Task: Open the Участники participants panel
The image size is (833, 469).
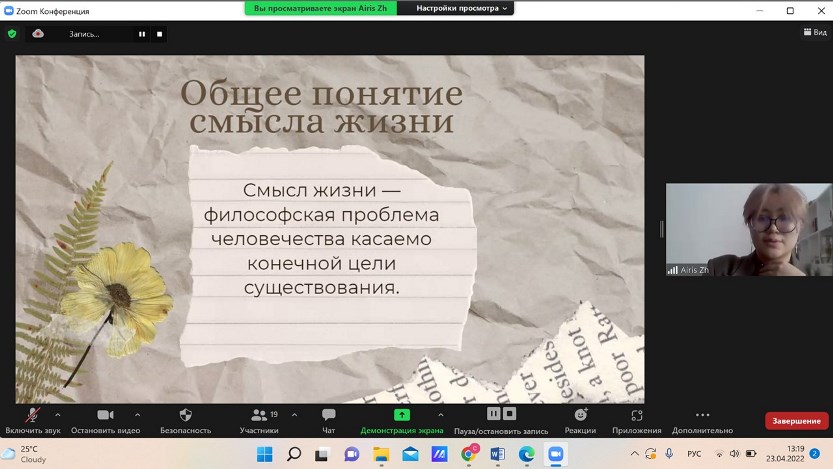Action: click(x=259, y=415)
